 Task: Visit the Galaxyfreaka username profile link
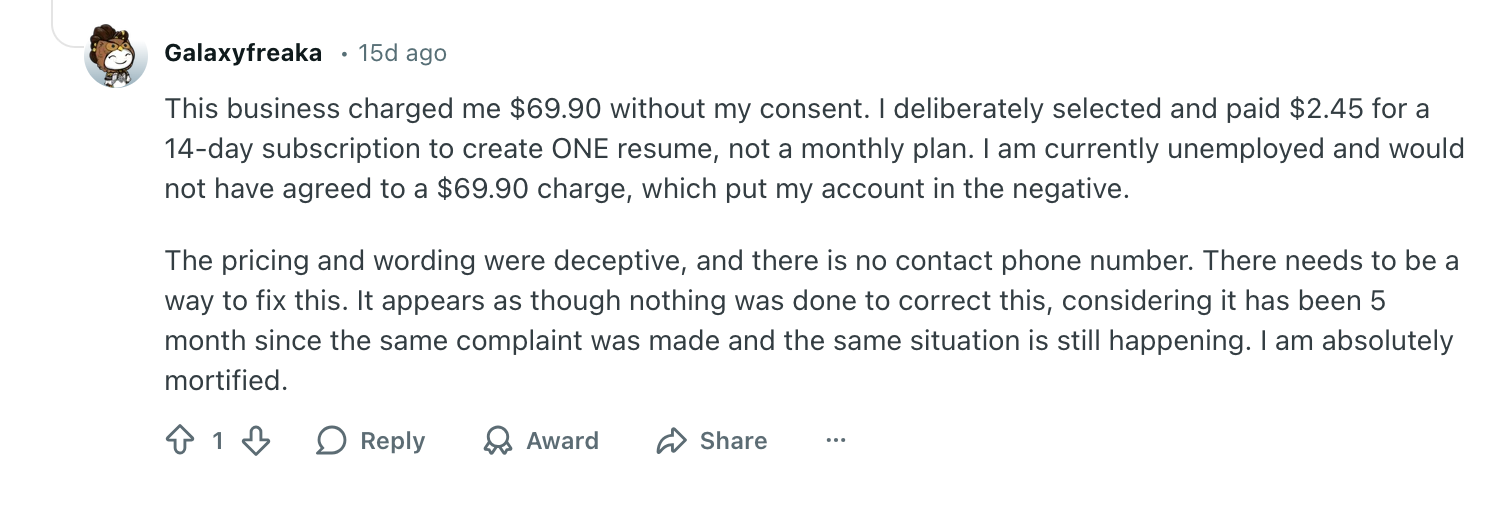coord(243,53)
